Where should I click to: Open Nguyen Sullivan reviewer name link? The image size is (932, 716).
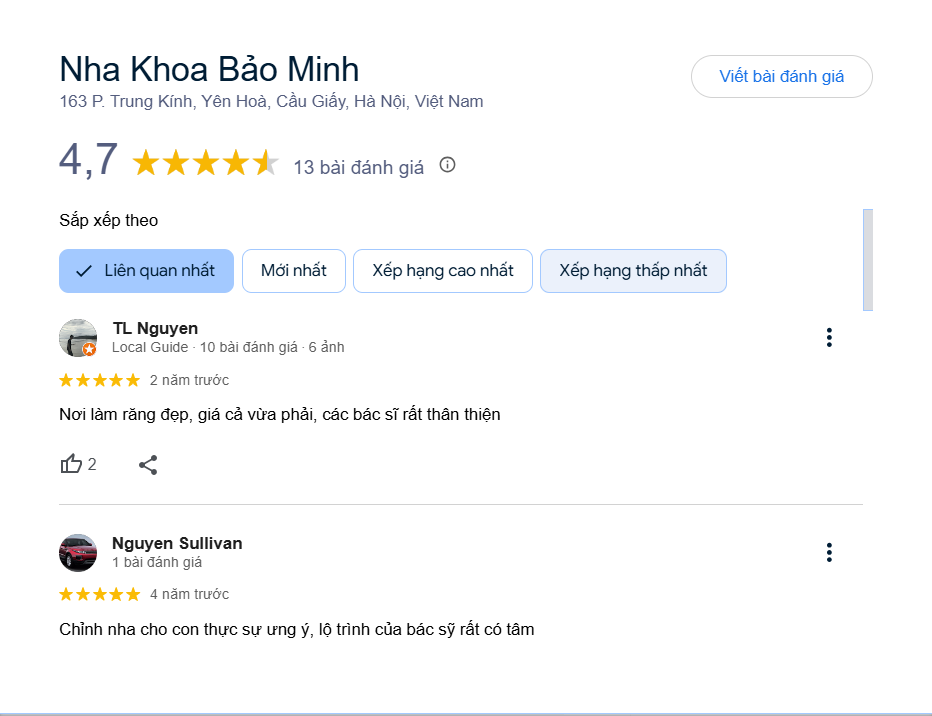click(177, 543)
